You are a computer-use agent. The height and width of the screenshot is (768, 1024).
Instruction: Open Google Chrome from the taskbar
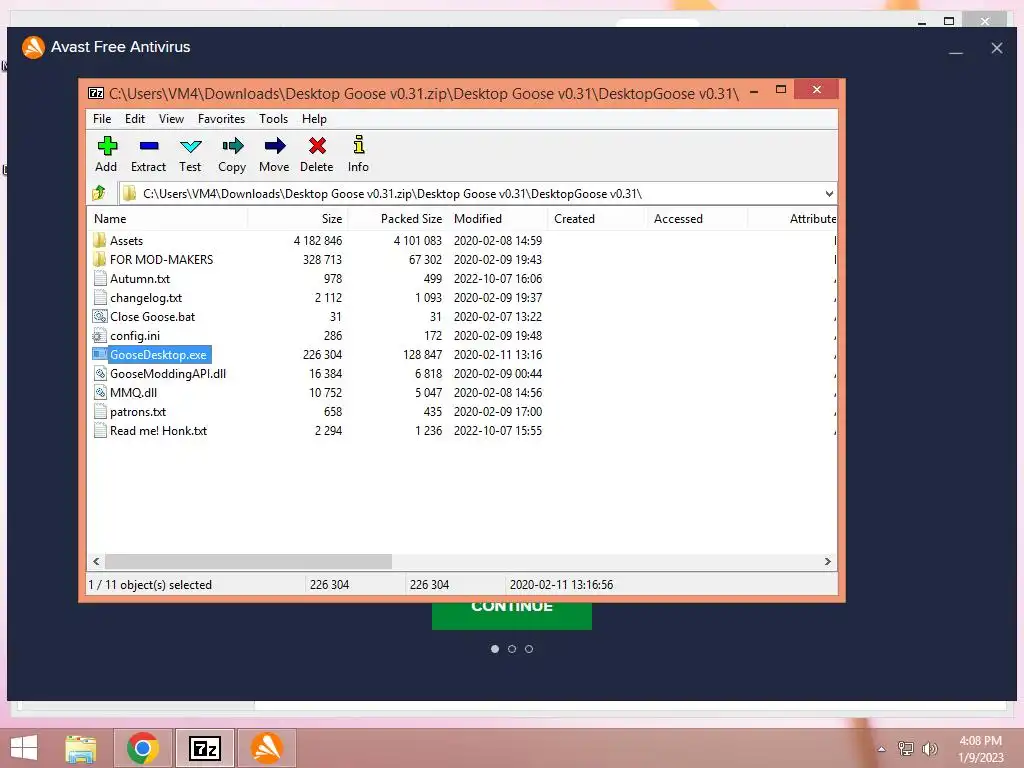[x=143, y=748]
